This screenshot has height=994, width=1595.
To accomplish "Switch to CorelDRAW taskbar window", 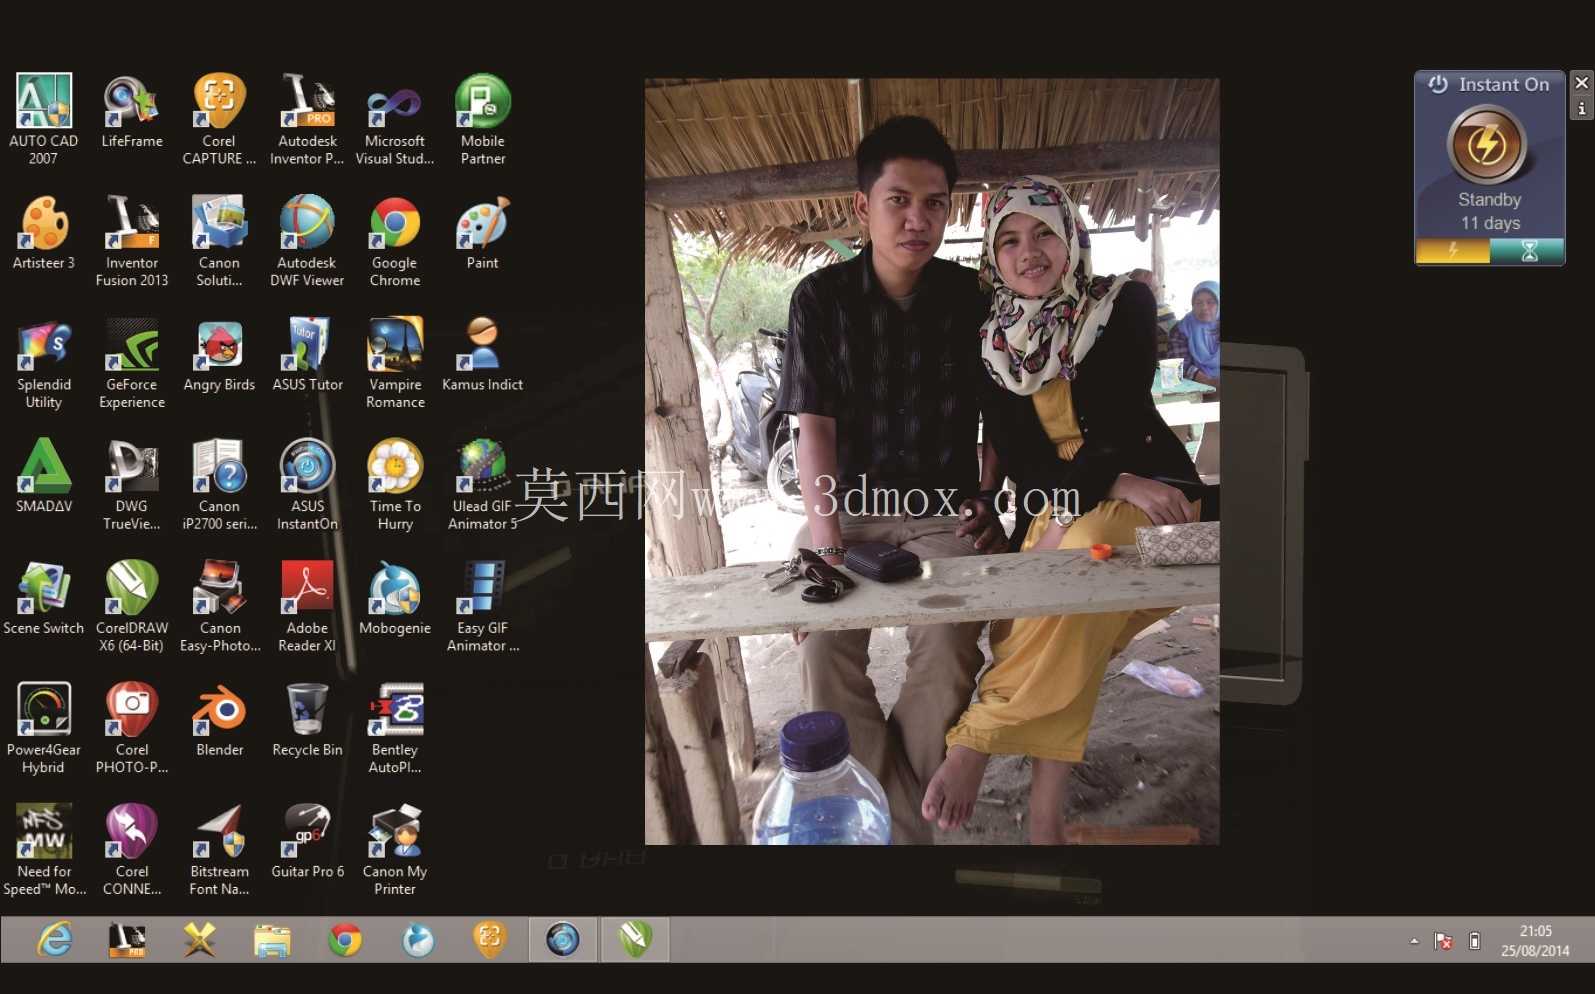I will 635,940.
